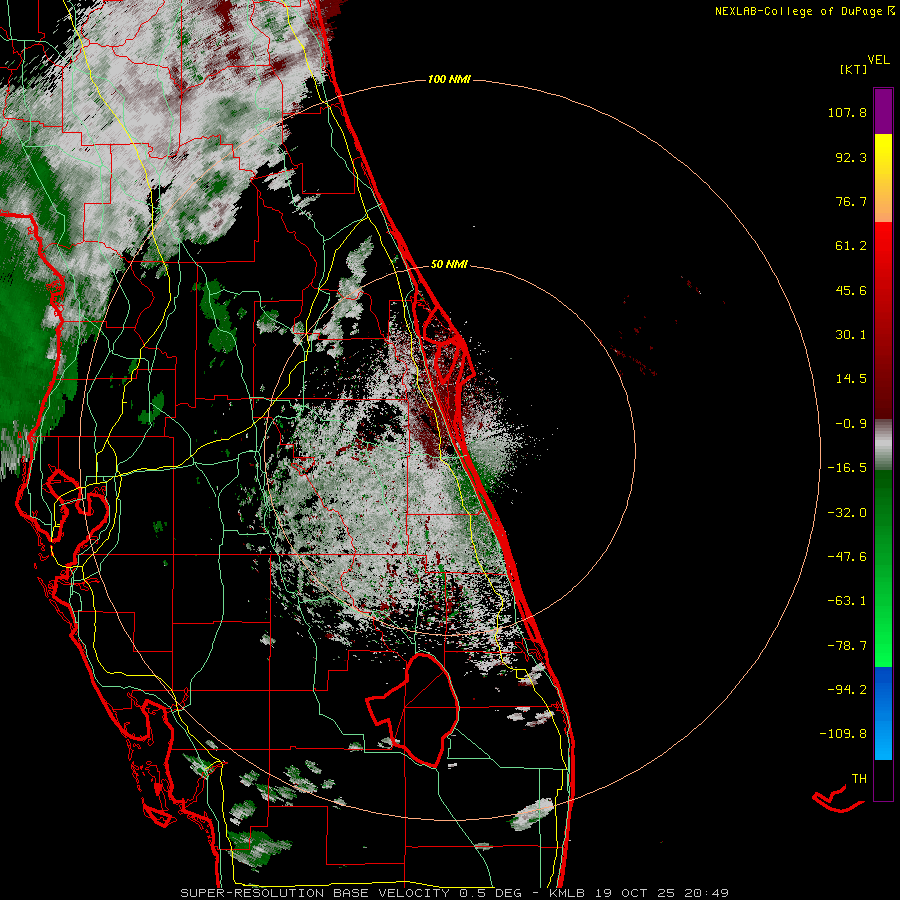900x900 pixels.
Task: Click the -63.1 velocity scale value
Action: [x=847, y=601]
